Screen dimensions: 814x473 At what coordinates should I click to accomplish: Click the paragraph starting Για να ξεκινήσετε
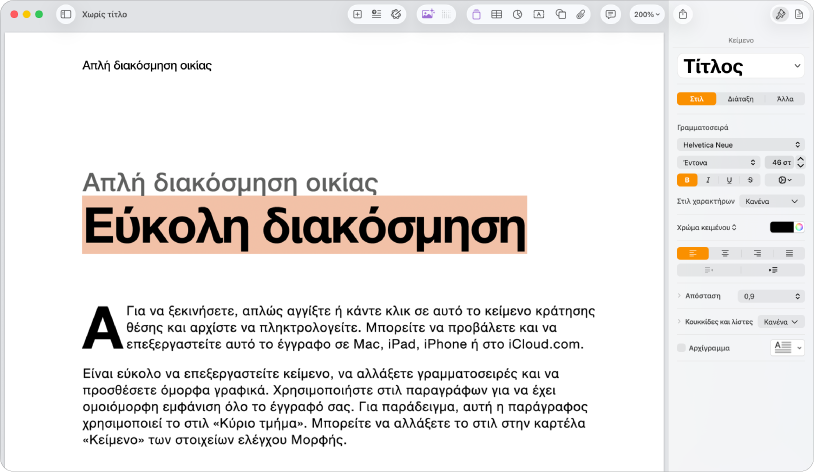tap(360, 328)
